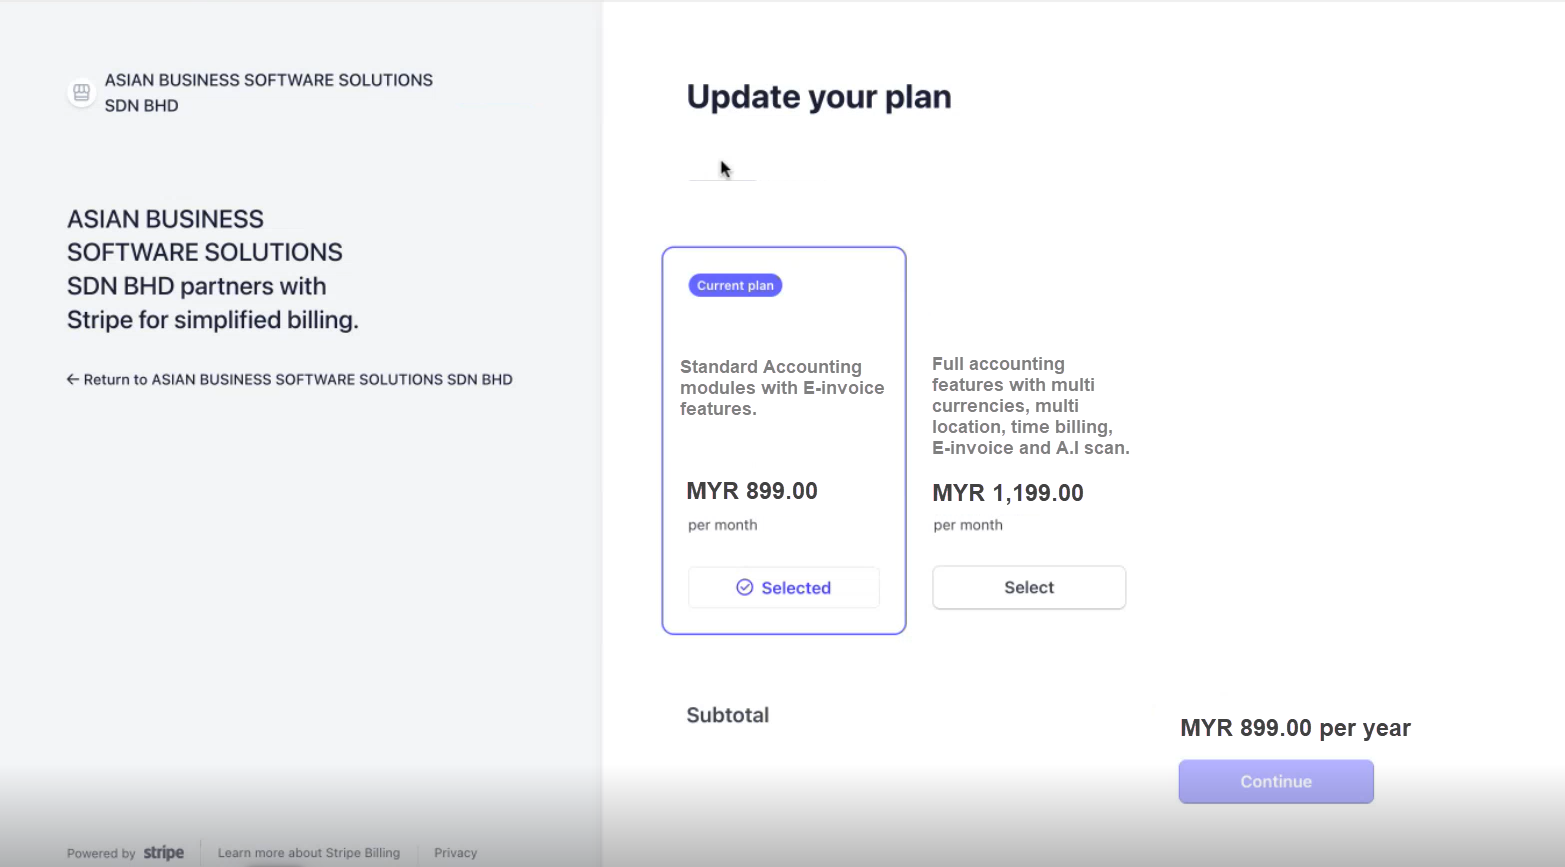
Task: Choose the MYR 1,199.00 plan with Select
Action: tap(1029, 587)
